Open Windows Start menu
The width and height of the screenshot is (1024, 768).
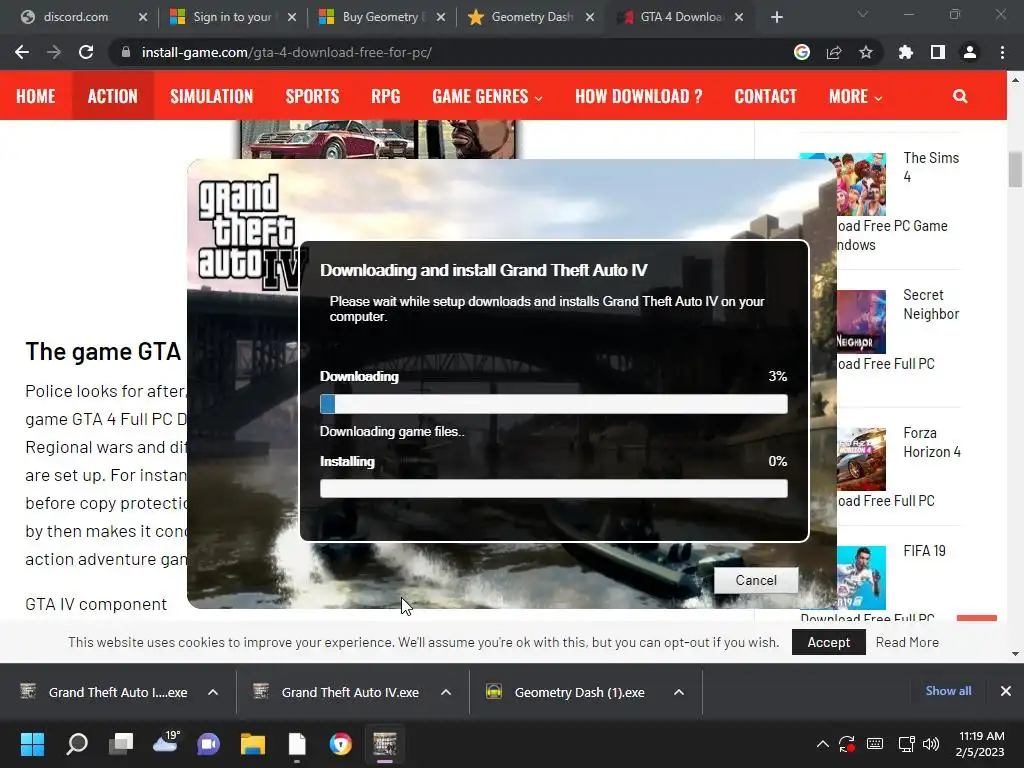tap(32, 744)
